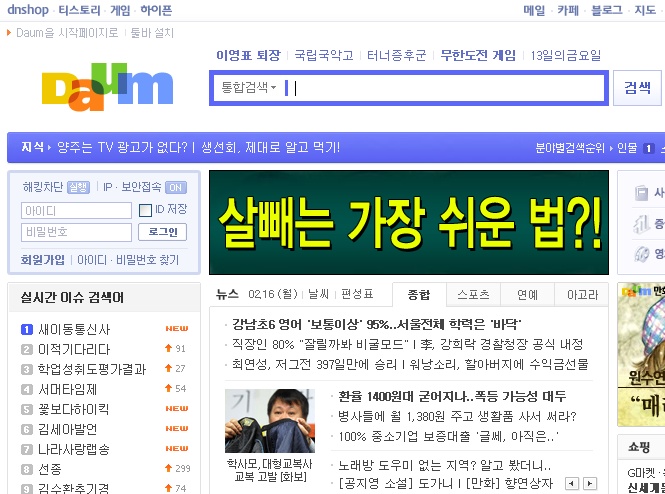Click the 검색 search button
The image size is (665, 494).
(x=637, y=88)
